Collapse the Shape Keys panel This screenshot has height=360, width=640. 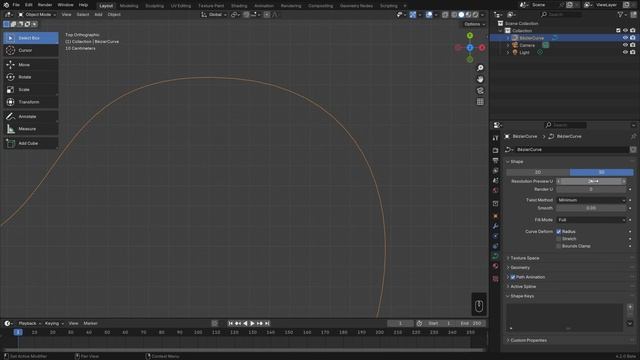[x=522, y=296]
